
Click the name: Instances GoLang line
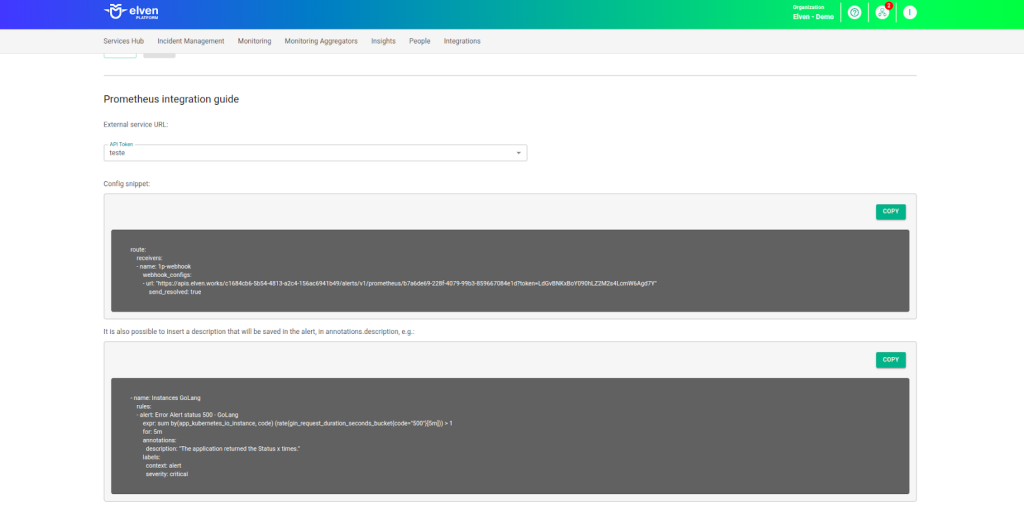(x=168, y=398)
